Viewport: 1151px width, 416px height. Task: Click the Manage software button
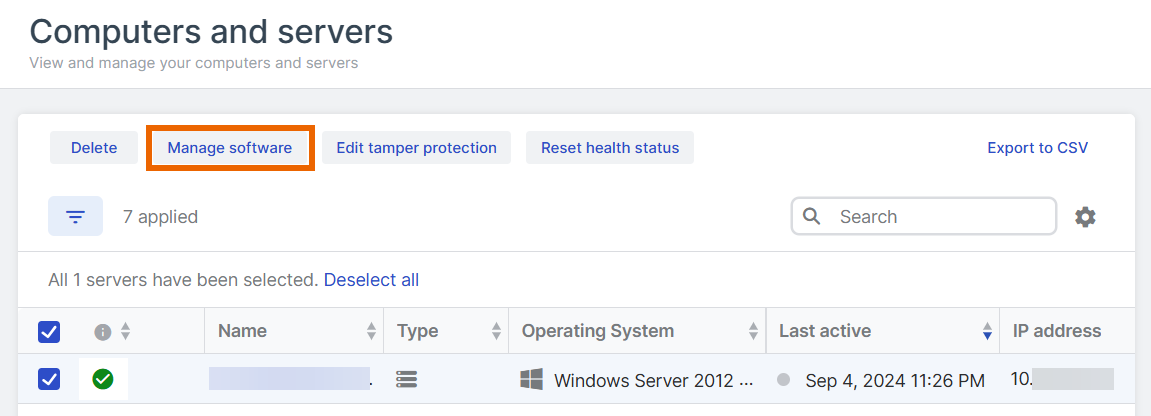(230, 148)
